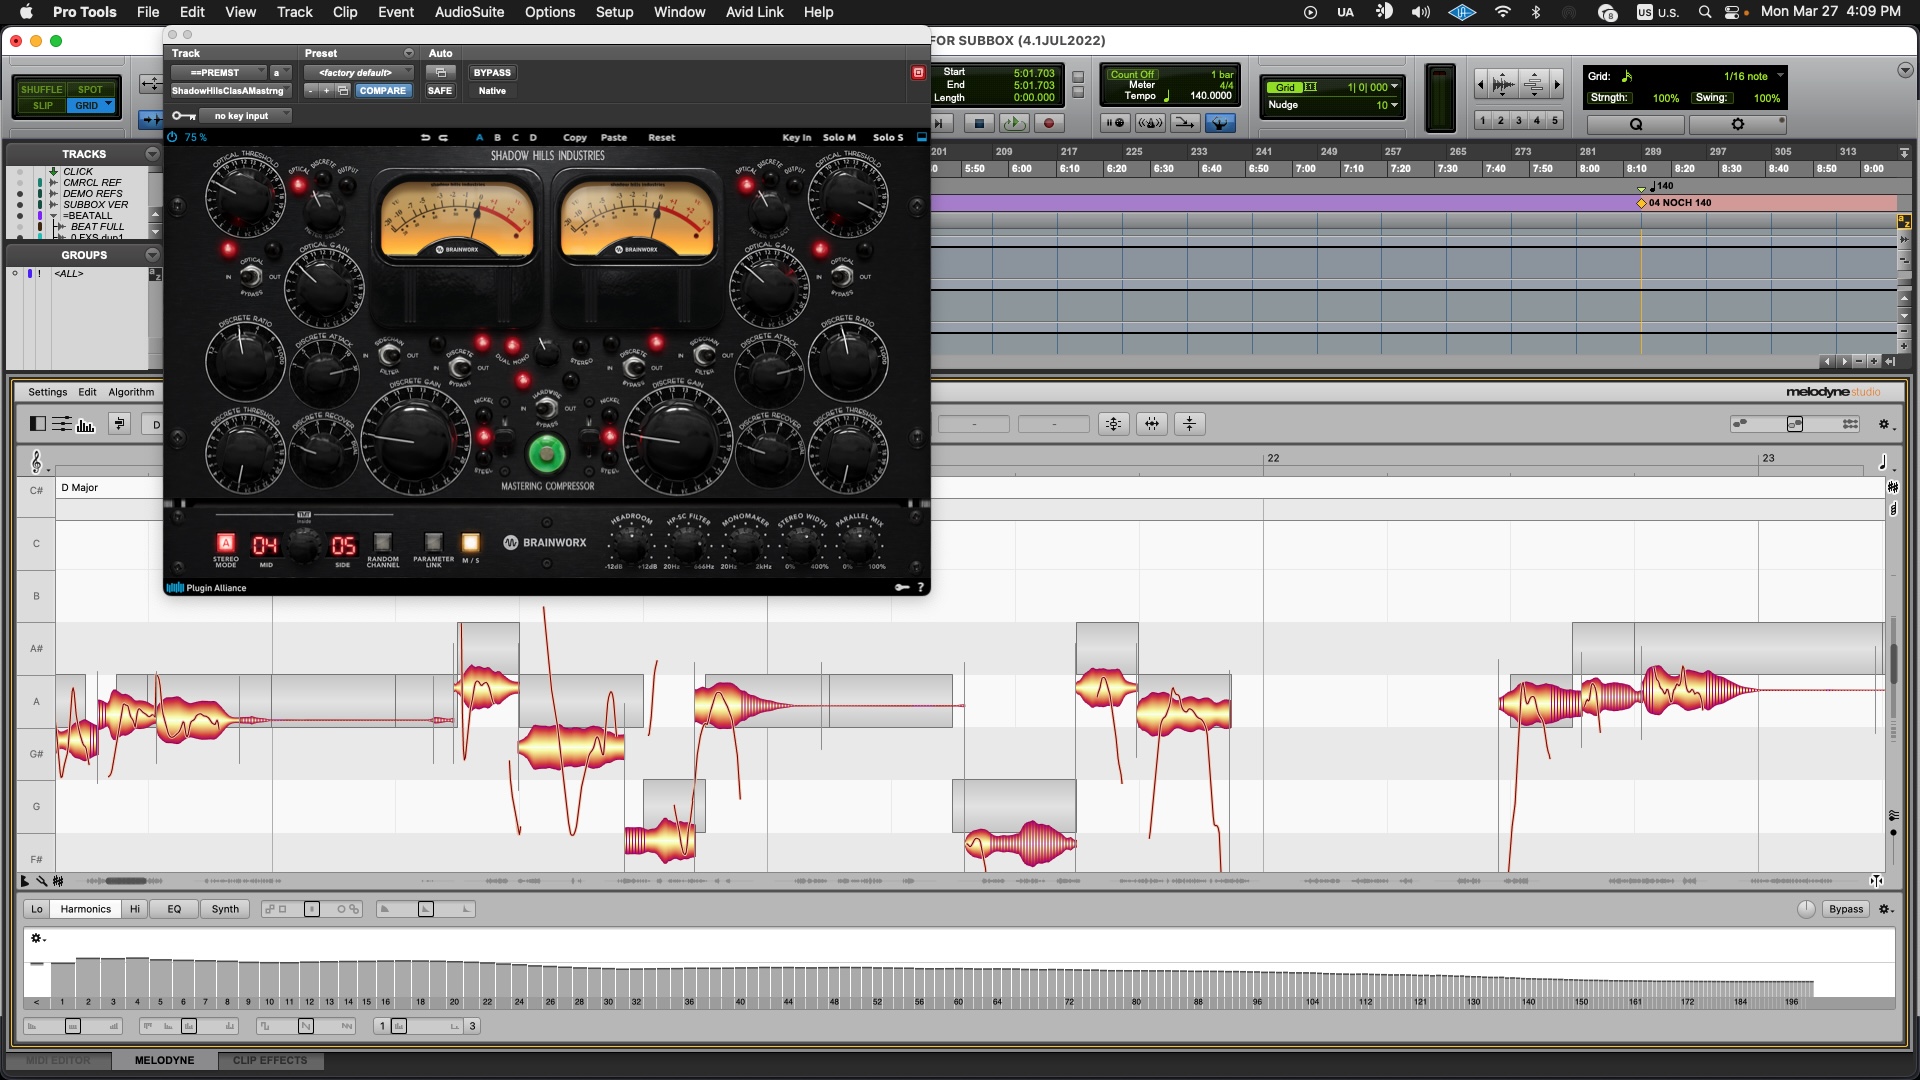Click Melodyne pitch grid clef icon
Viewport: 1920px width, 1080px height.
click(x=37, y=461)
